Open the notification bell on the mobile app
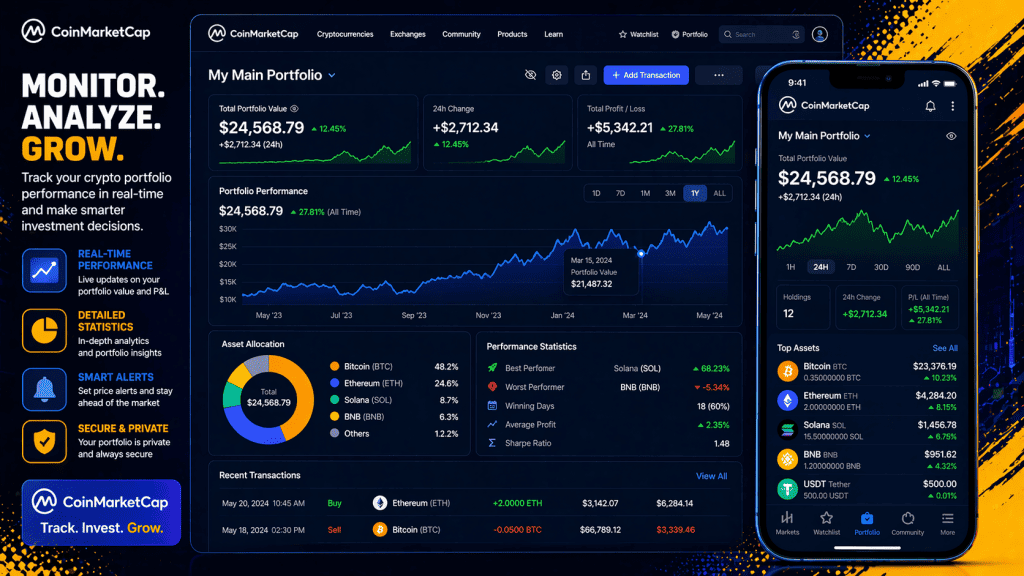1024x576 pixels. 930,105
